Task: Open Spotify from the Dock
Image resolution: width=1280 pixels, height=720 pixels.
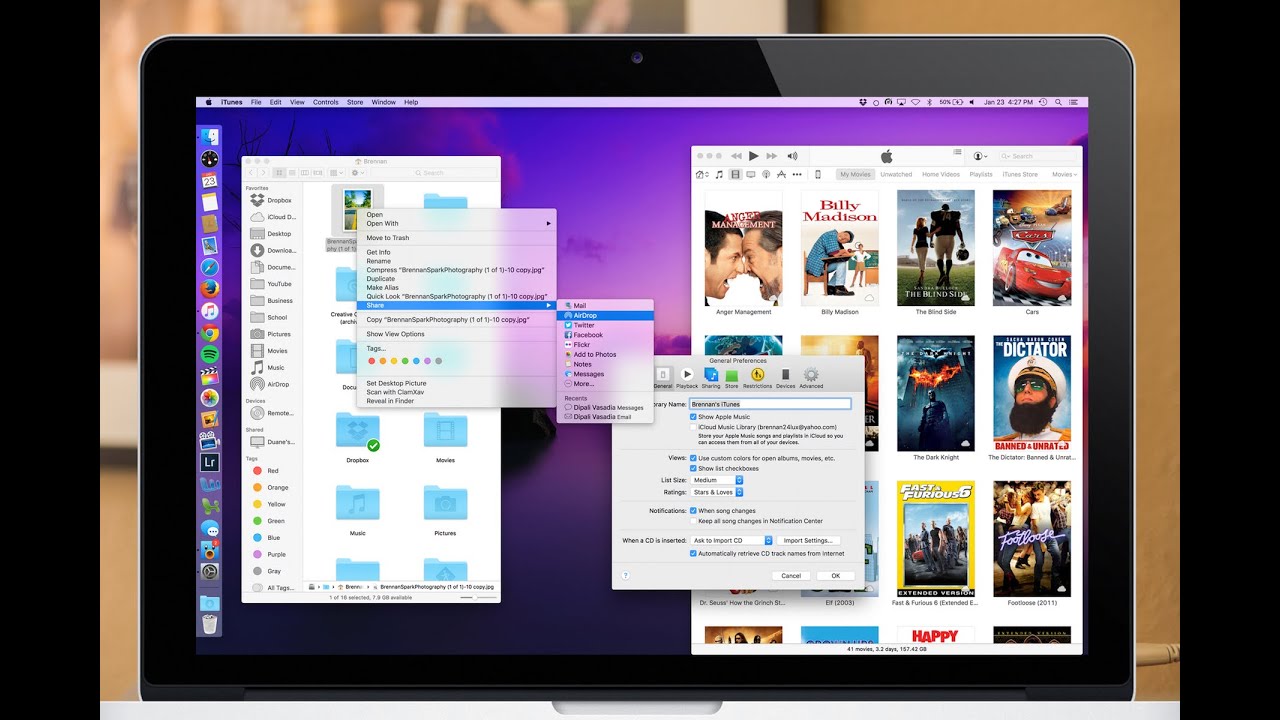Action: point(209,355)
